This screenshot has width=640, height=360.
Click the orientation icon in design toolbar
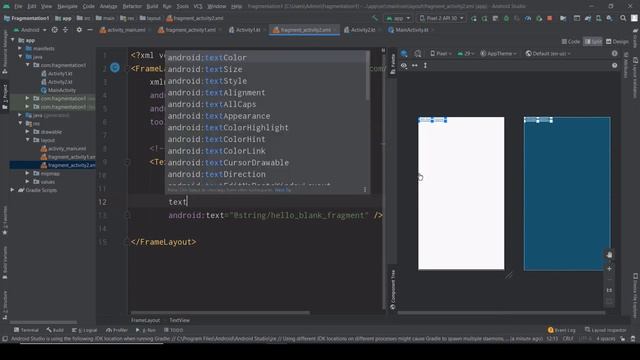[418, 53]
